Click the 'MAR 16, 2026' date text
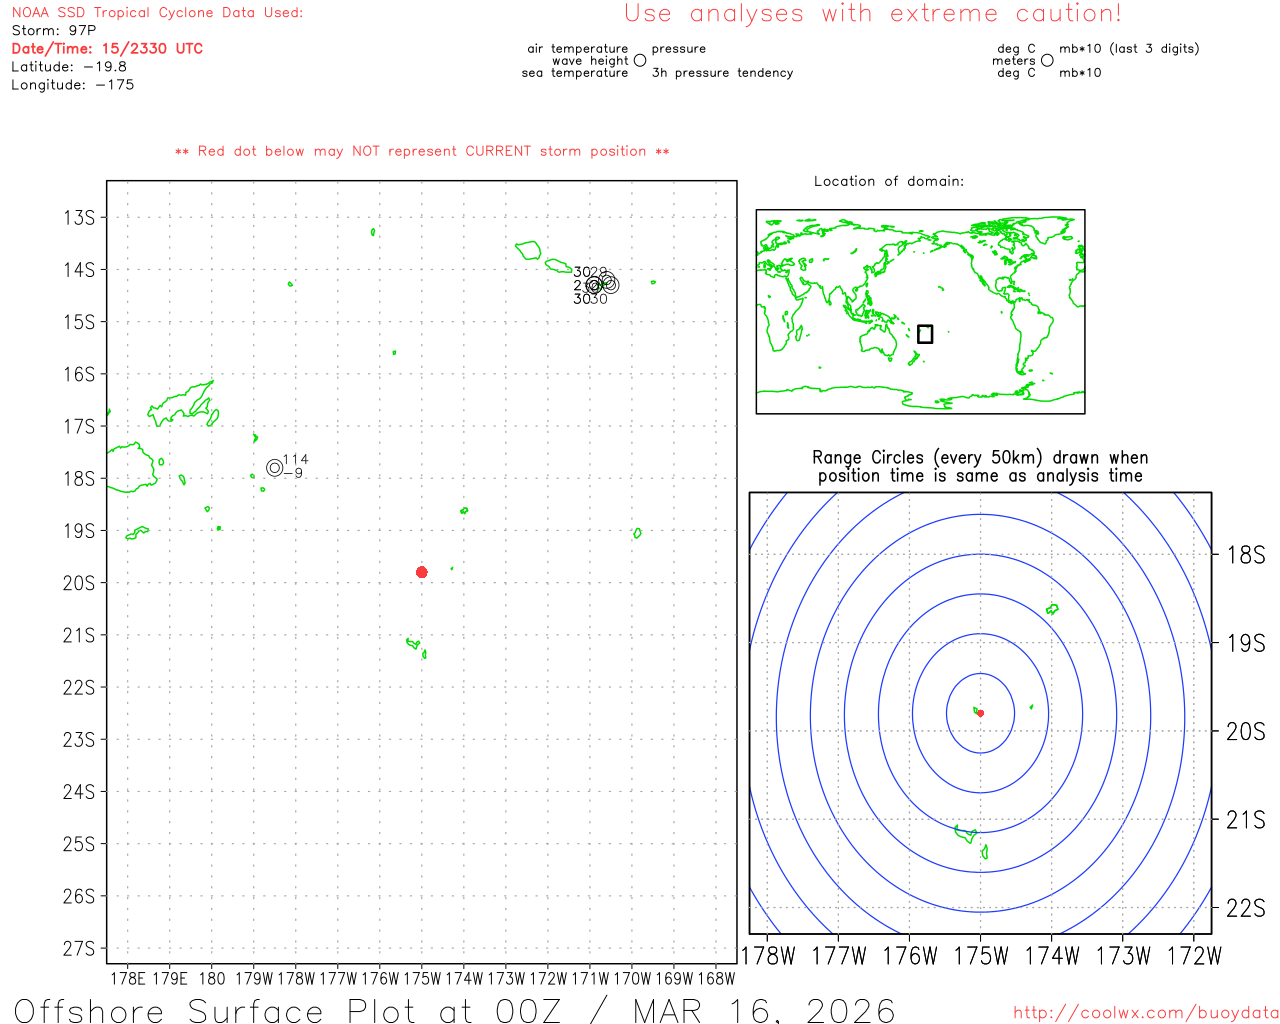This screenshot has height=1024, width=1280. tap(765, 1011)
